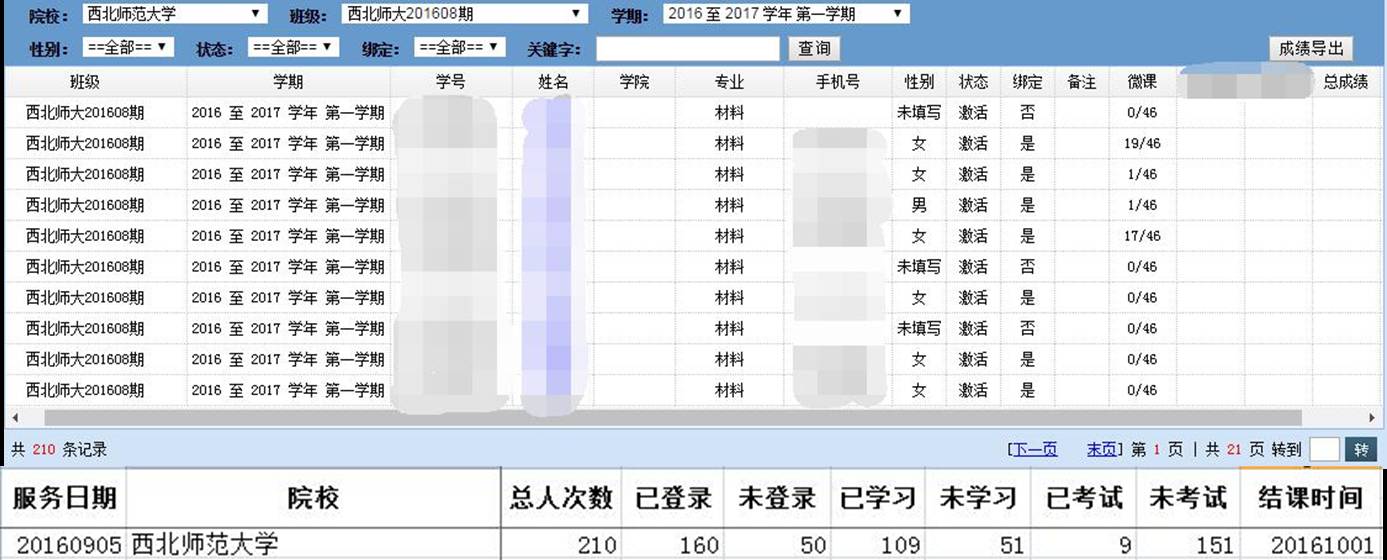Click the 微课 column header
The image size is (1387, 560).
tap(1142, 82)
